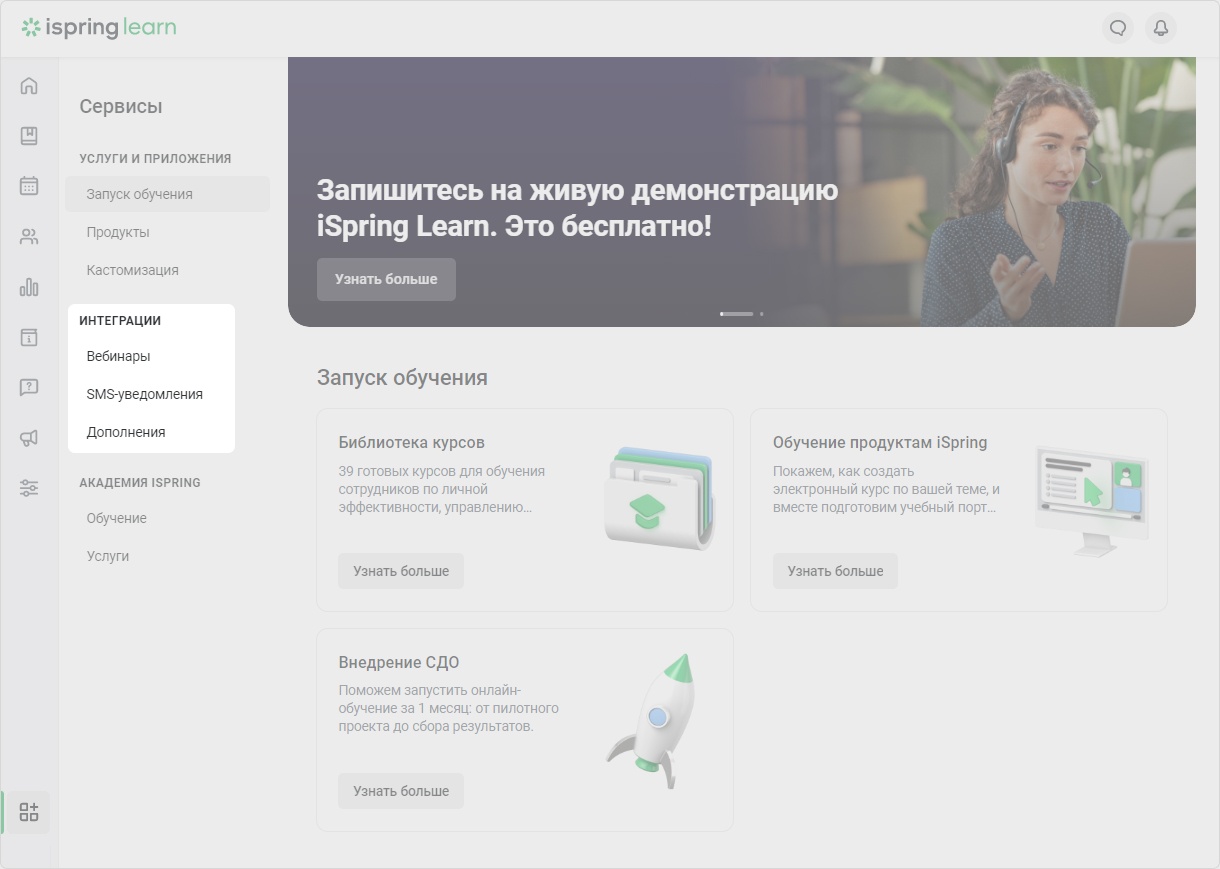Viewport: 1220px width, 869px height.
Task: Open the Users icon in sidebar
Action: tap(29, 237)
